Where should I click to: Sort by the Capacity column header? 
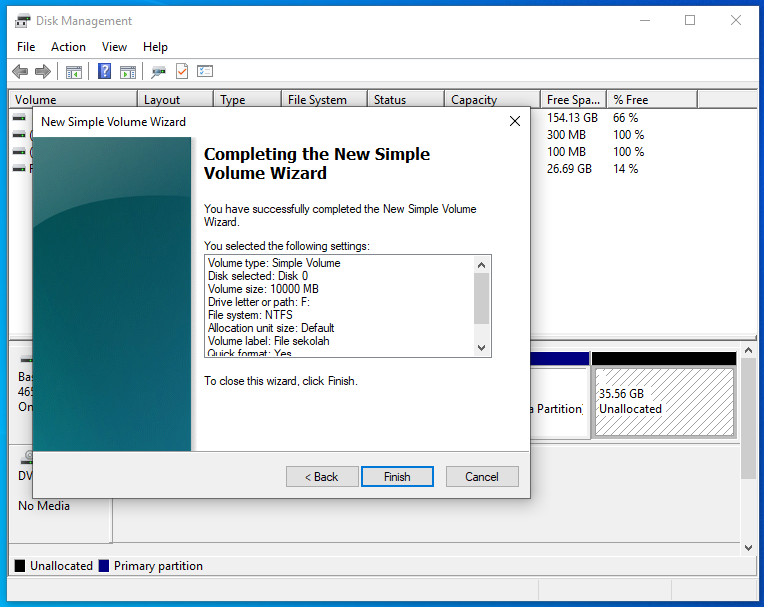(490, 100)
